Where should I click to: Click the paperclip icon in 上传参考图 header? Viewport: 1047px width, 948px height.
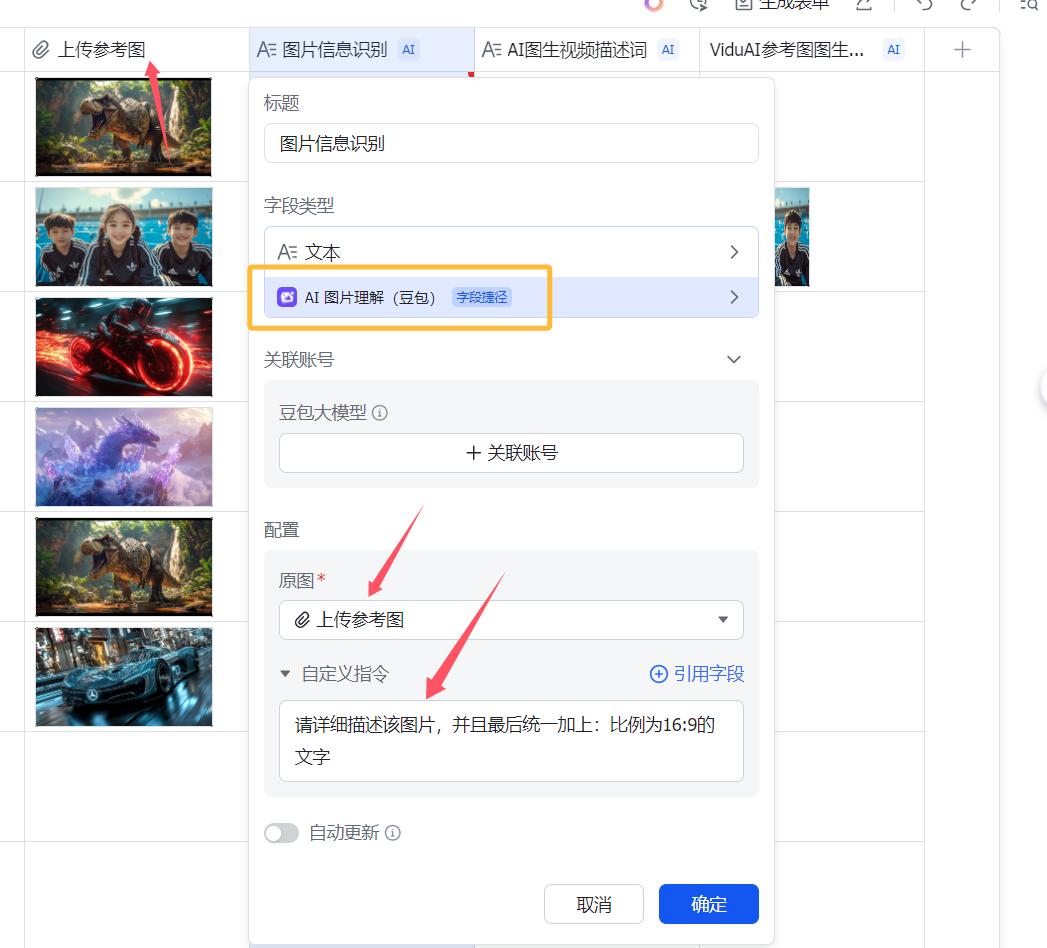tap(41, 50)
